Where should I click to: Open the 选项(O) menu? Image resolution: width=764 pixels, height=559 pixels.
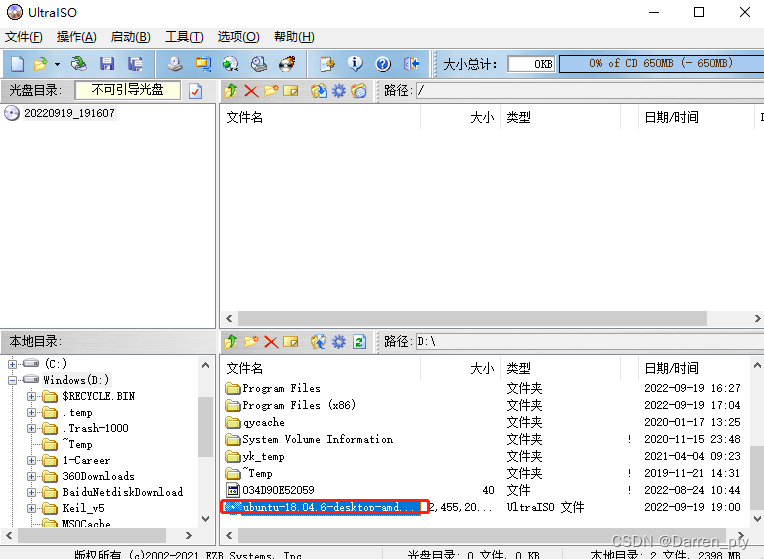coord(238,37)
